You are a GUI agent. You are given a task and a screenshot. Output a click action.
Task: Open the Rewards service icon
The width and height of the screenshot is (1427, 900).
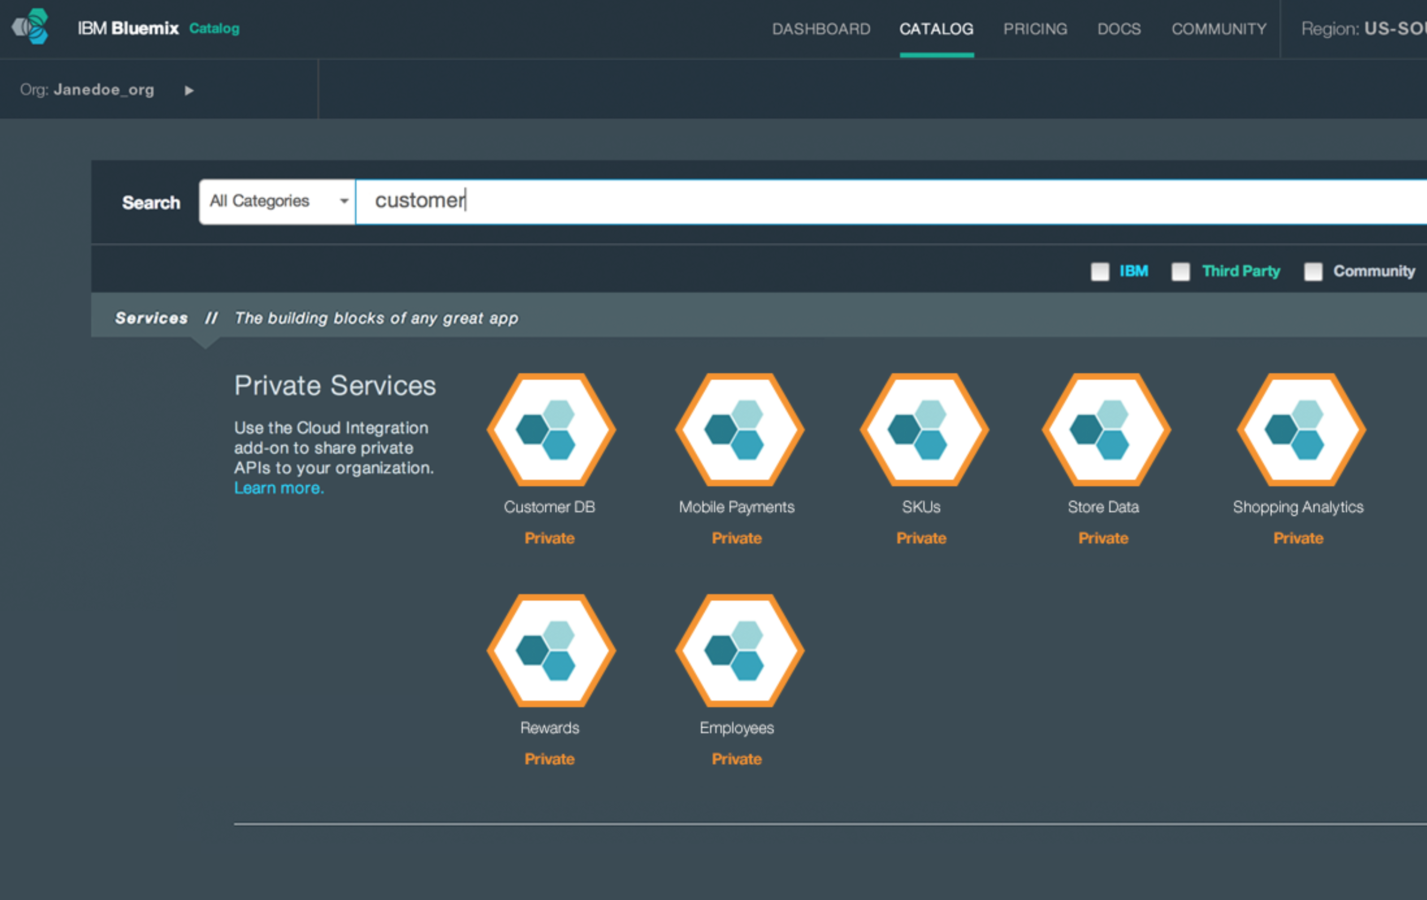point(551,651)
